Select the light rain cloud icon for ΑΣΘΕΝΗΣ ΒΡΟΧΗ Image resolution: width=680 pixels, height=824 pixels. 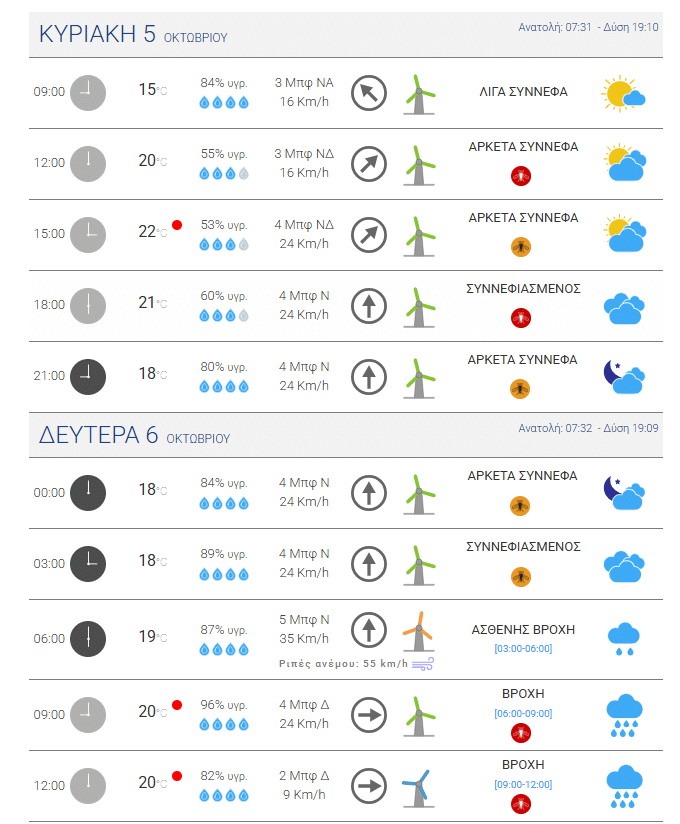click(624, 638)
